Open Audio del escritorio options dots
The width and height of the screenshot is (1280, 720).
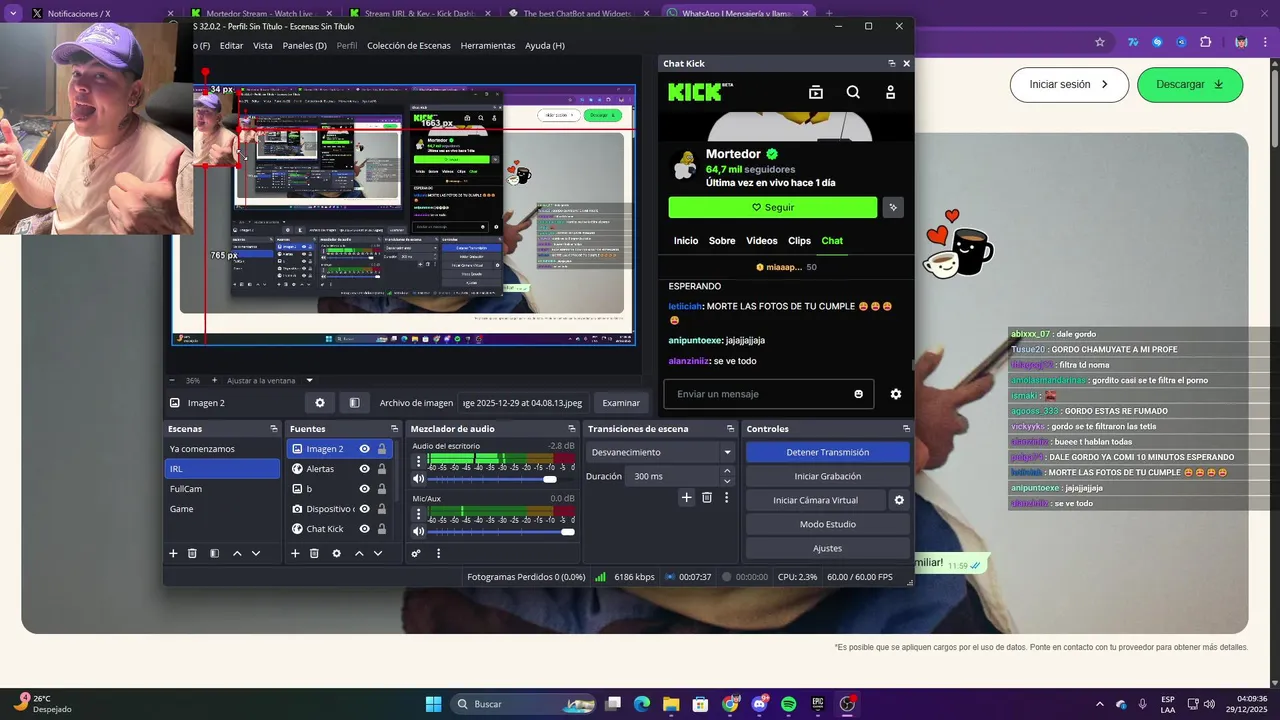coord(416,462)
